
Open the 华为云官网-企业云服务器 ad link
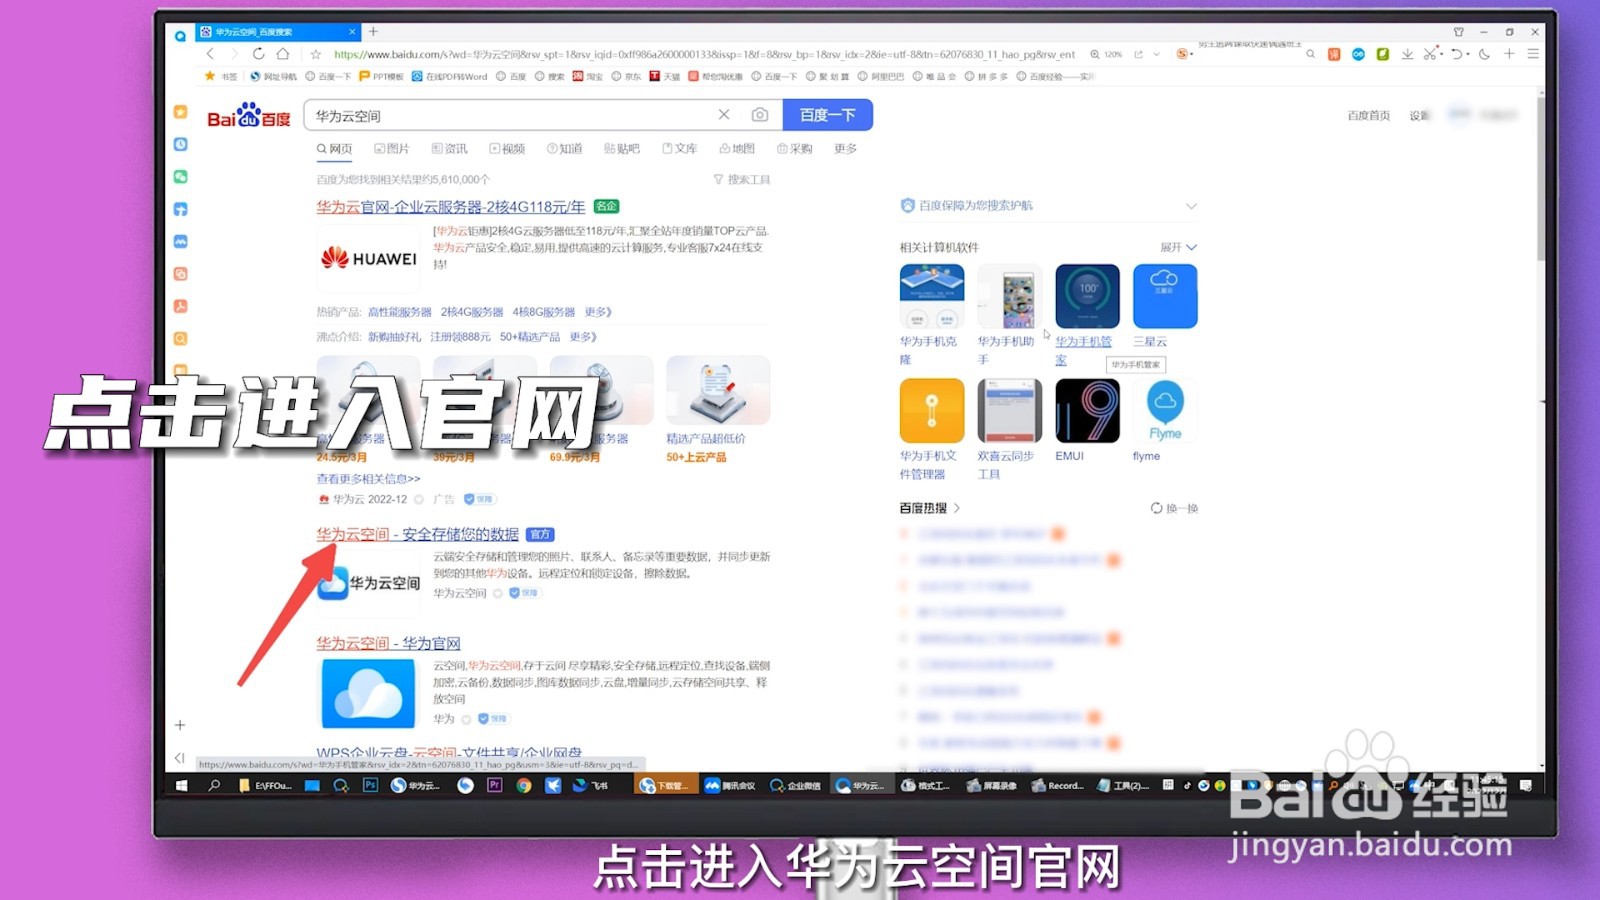451,207
